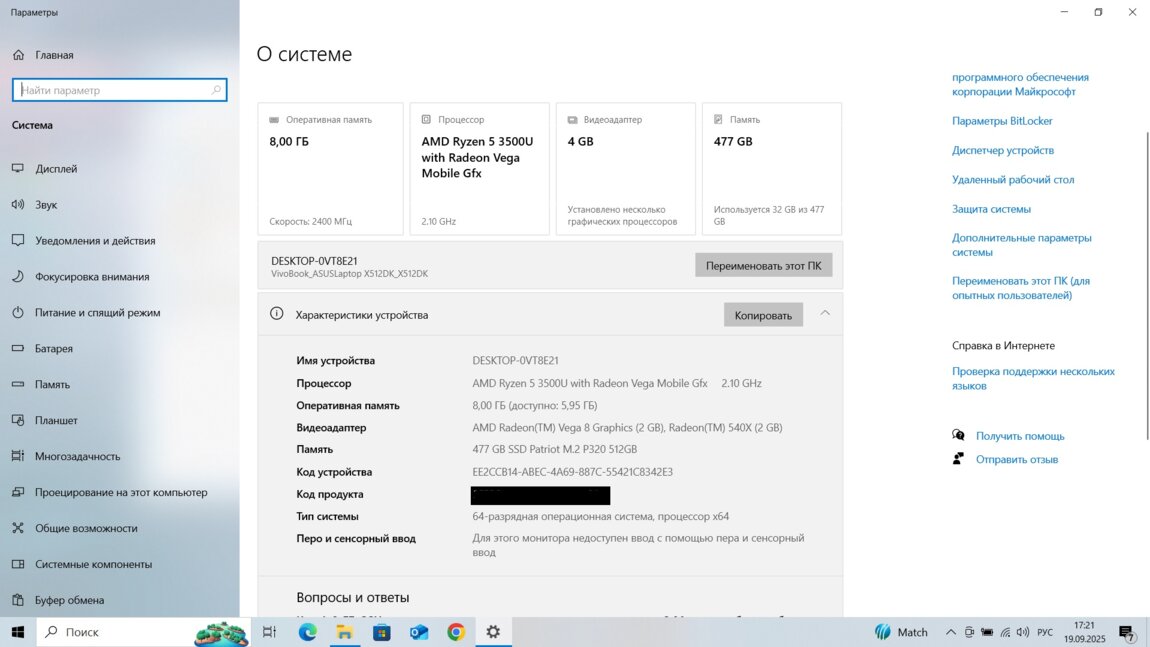The image size is (1150, 647).
Task: Click the Find a setting search field
Action: pos(115,90)
